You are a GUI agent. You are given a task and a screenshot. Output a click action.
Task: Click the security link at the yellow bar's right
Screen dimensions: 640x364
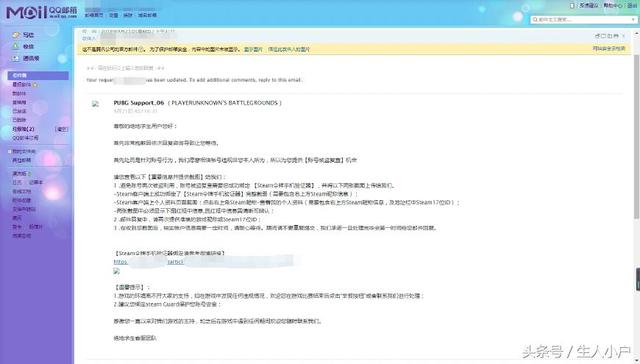click(x=609, y=49)
